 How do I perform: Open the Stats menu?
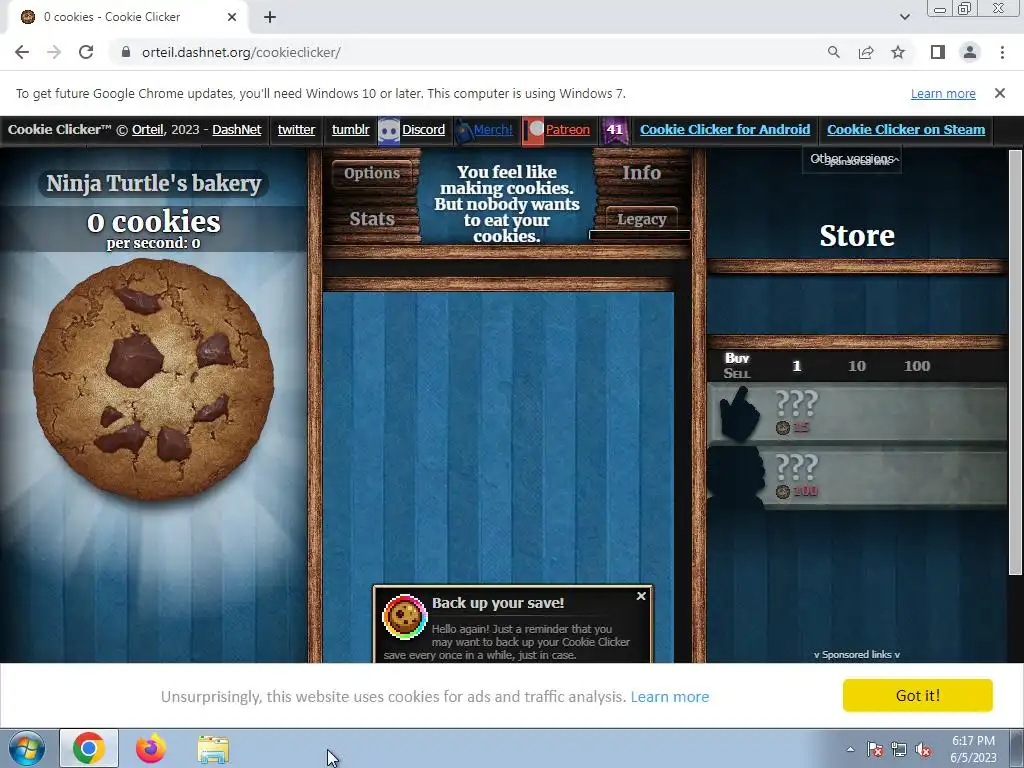[372, 219]
